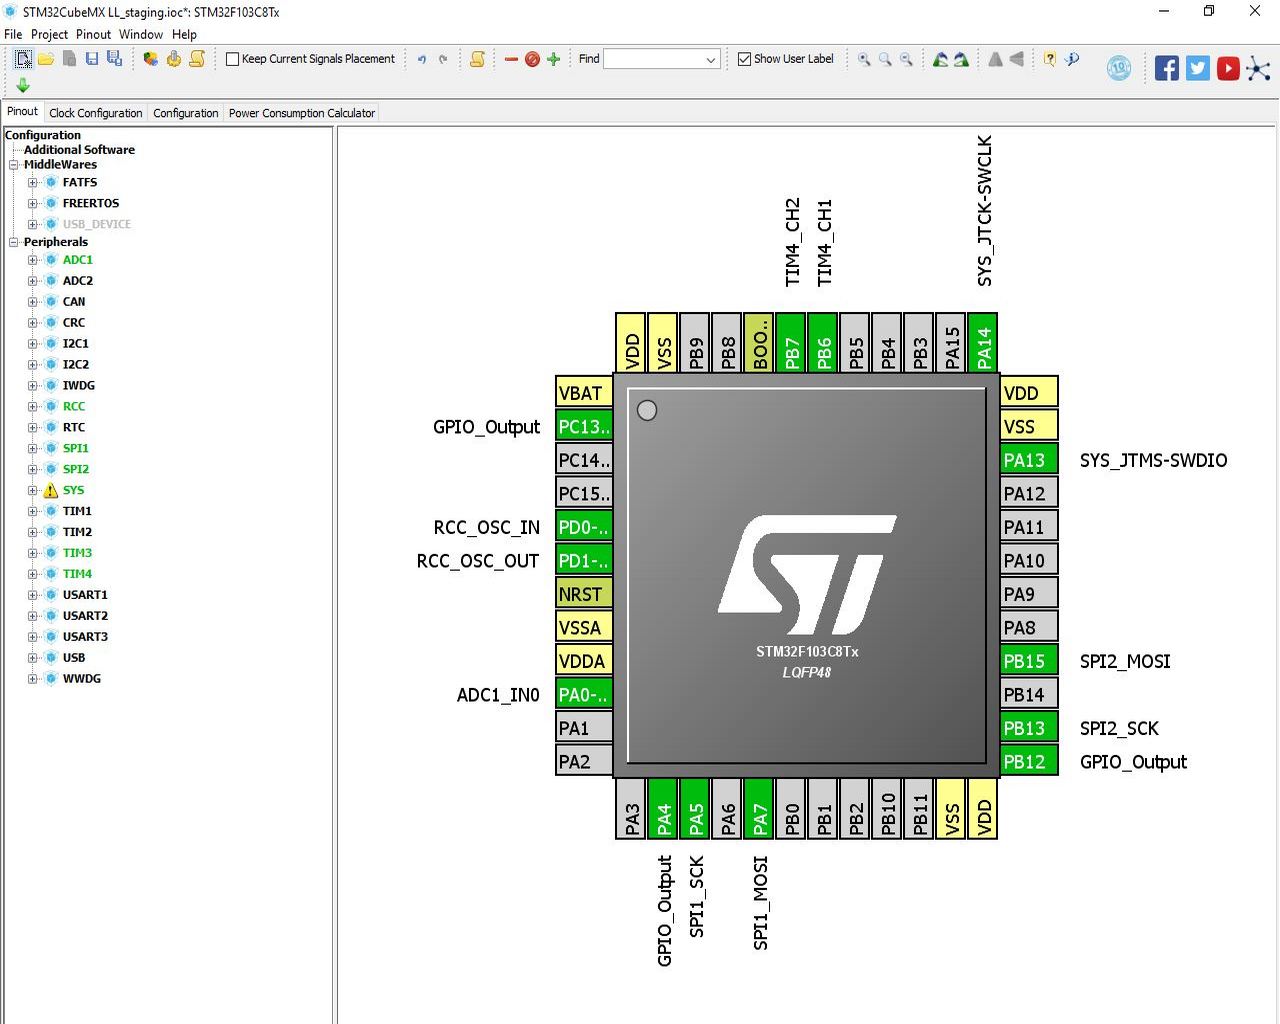Image resolution: width=1280 pixels, height=1024 pixels.
Task: Uncheck the Show User Label checkbox
Action: pyautogui.click(x=744, y=59)
